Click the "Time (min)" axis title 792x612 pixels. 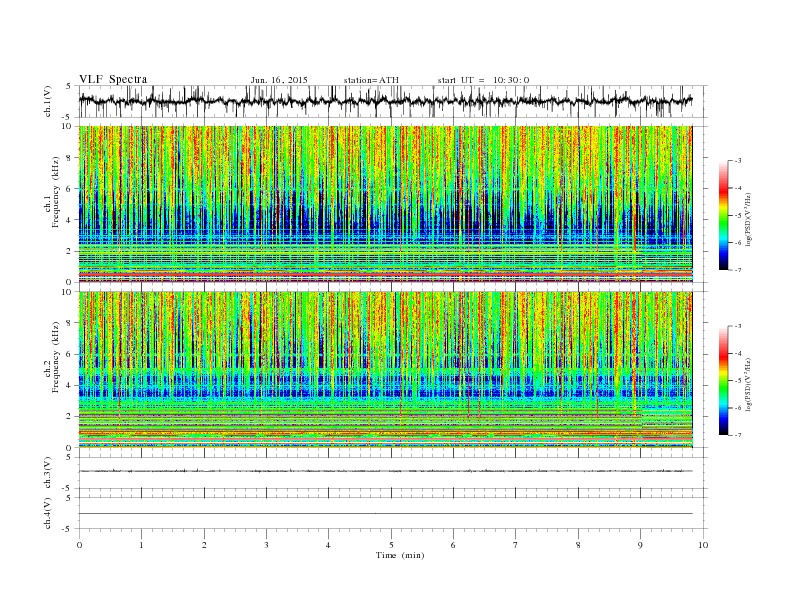pos(400,555)
